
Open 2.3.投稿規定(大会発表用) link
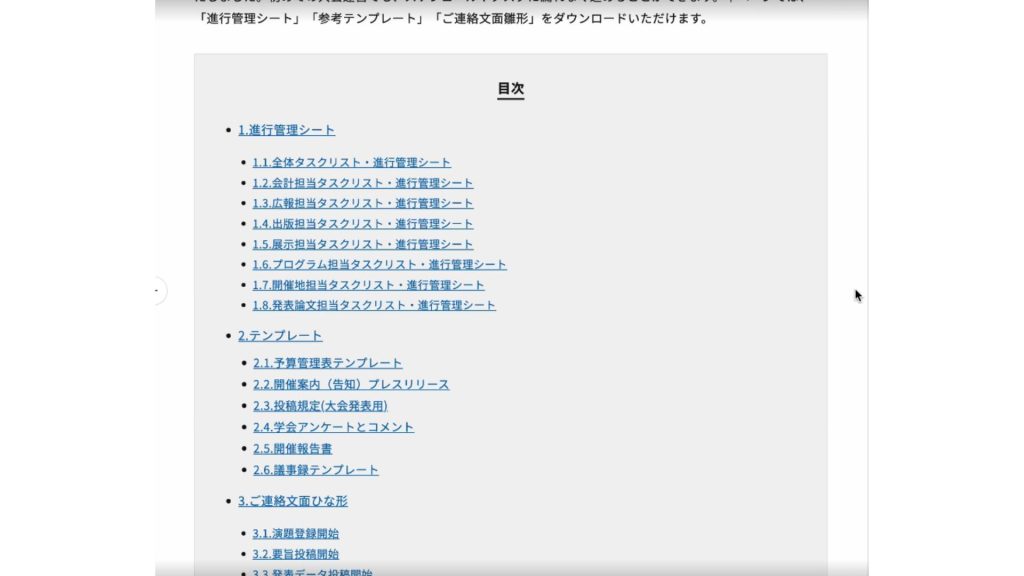point(319,405)
